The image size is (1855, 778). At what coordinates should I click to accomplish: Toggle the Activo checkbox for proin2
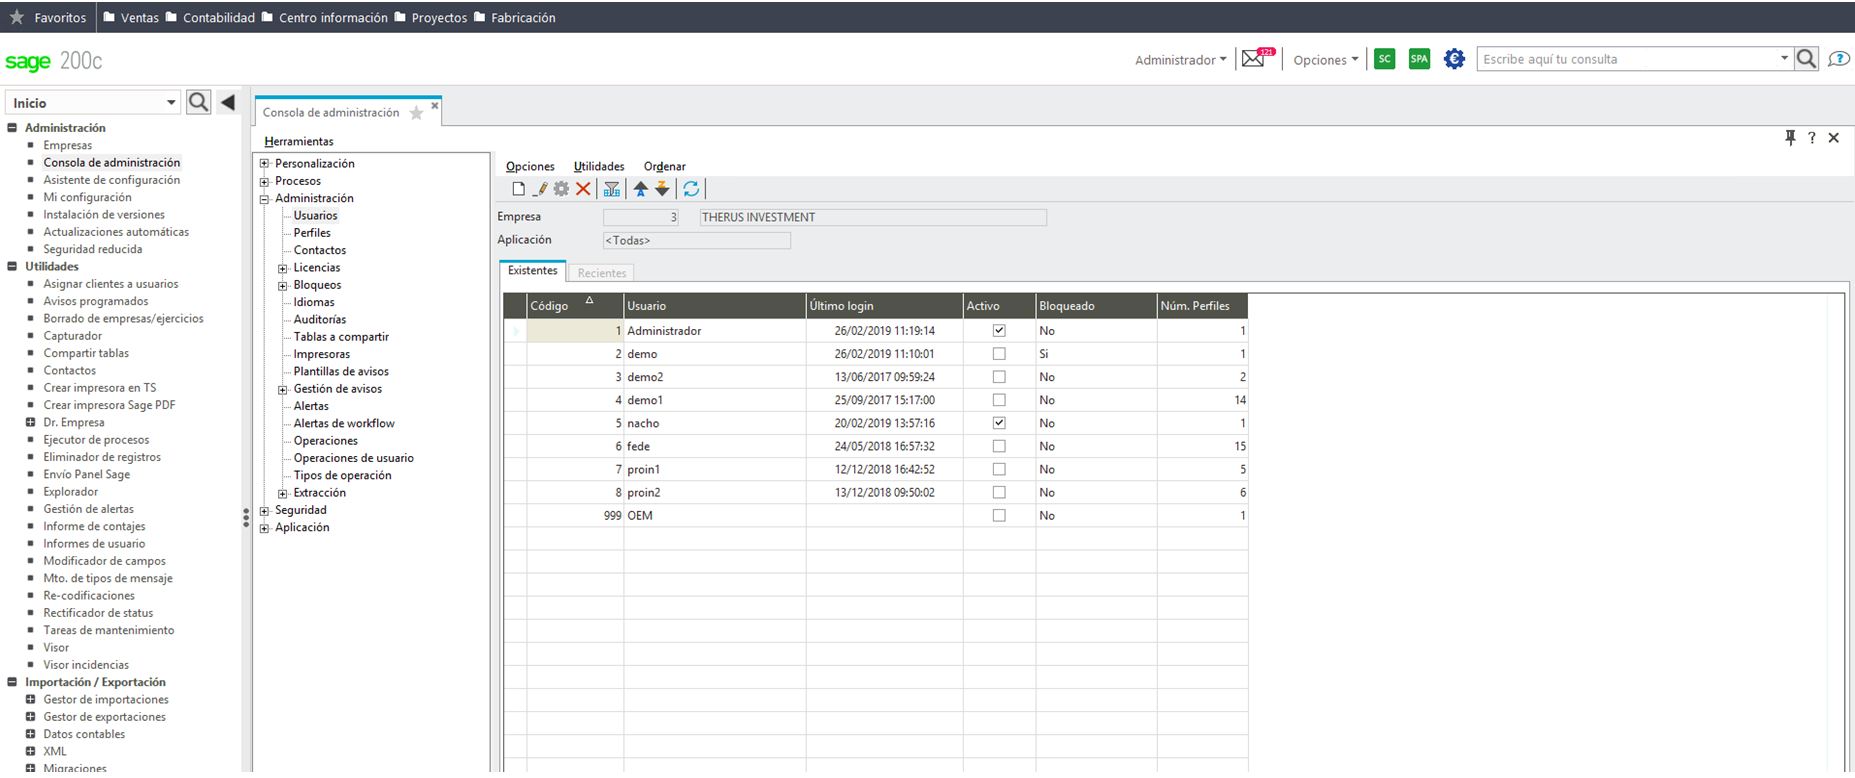coord(999,491)
